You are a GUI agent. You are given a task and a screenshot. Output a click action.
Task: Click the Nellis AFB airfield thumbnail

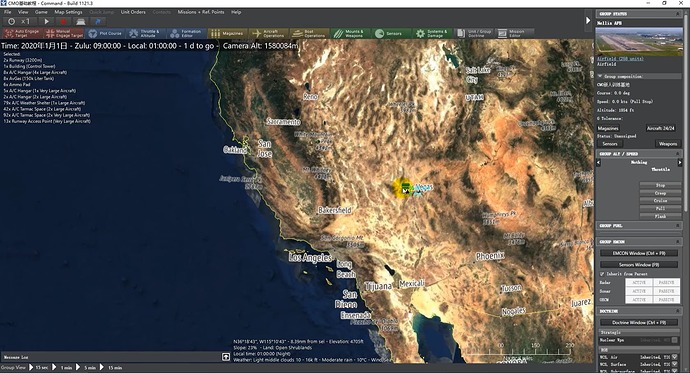639,41
